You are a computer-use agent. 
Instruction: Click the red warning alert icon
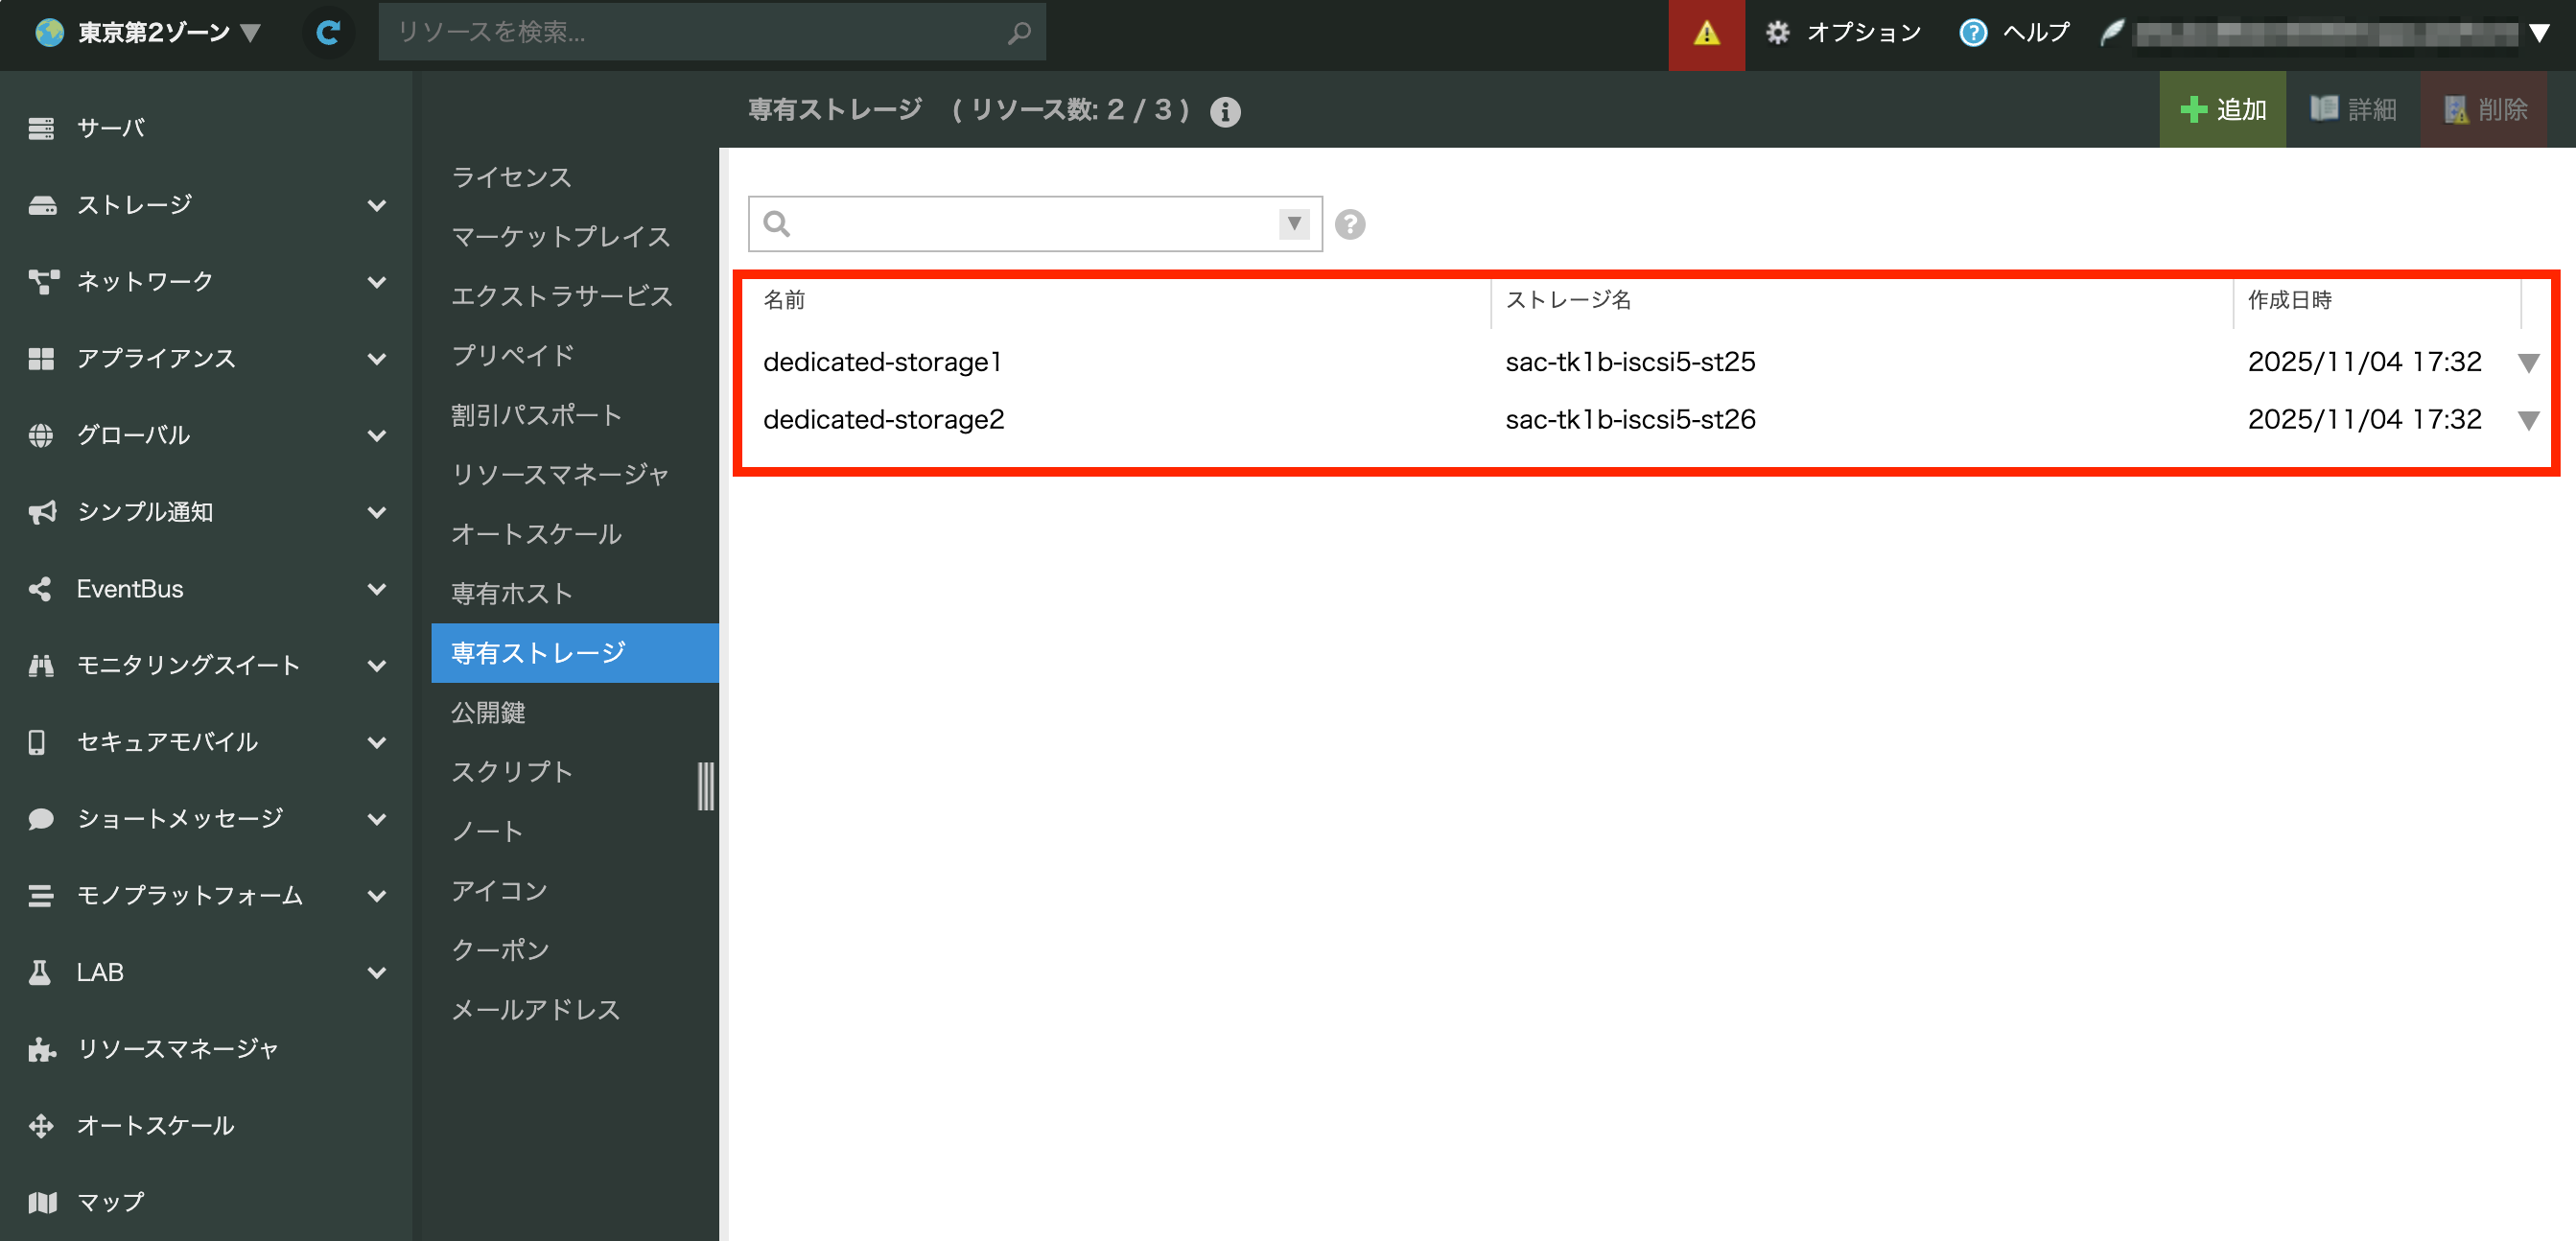coord(1706,34)
